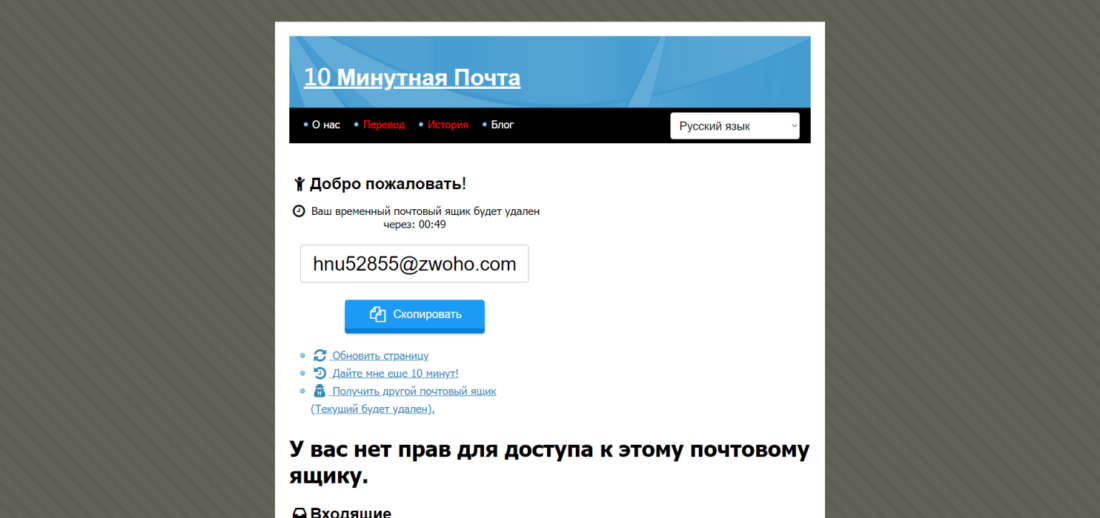
Task: Click the copy icon on the Скопировать button
Action: point(377,314)
